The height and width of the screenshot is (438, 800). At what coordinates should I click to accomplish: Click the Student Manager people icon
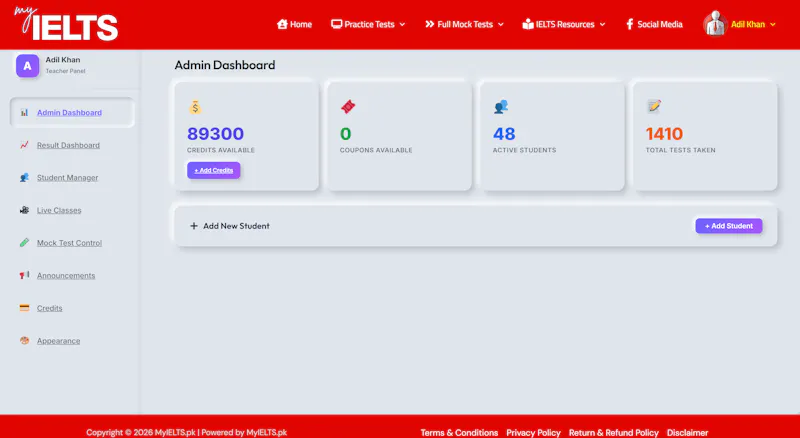(24, 178)
